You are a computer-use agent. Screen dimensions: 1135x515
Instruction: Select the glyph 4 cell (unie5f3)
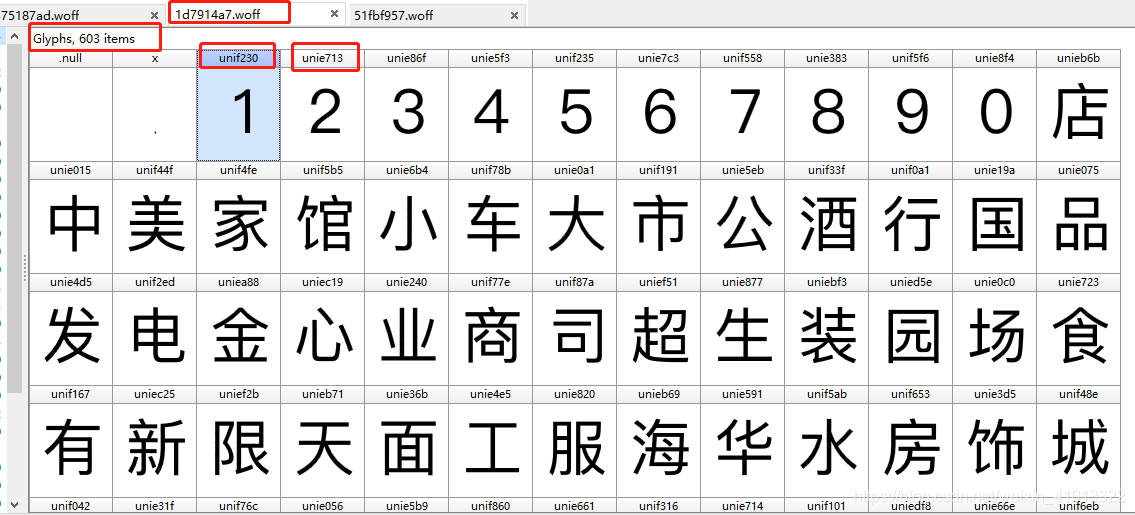(x=490, y=105)
